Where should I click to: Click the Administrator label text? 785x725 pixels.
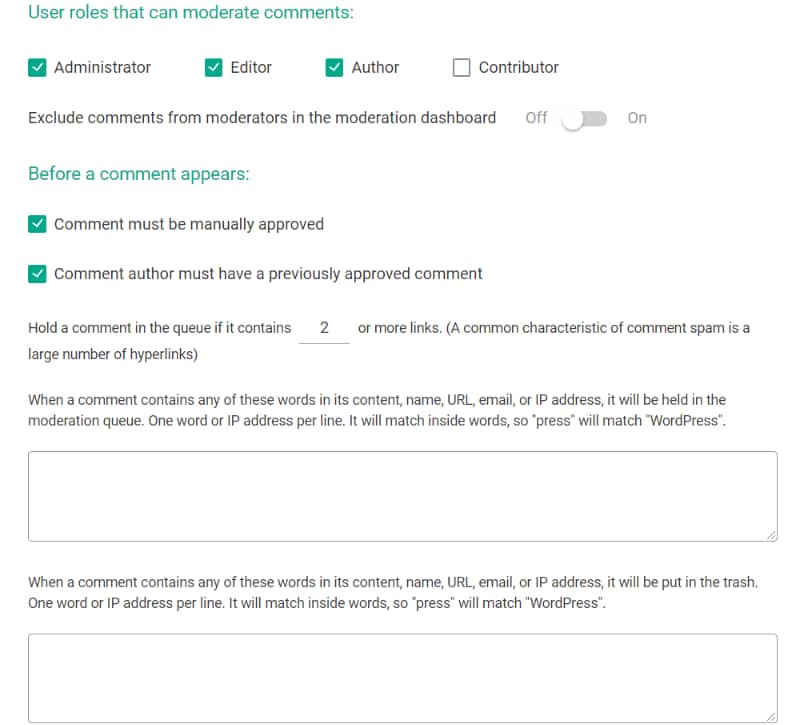pyautogui.click(x=103, y=68)
